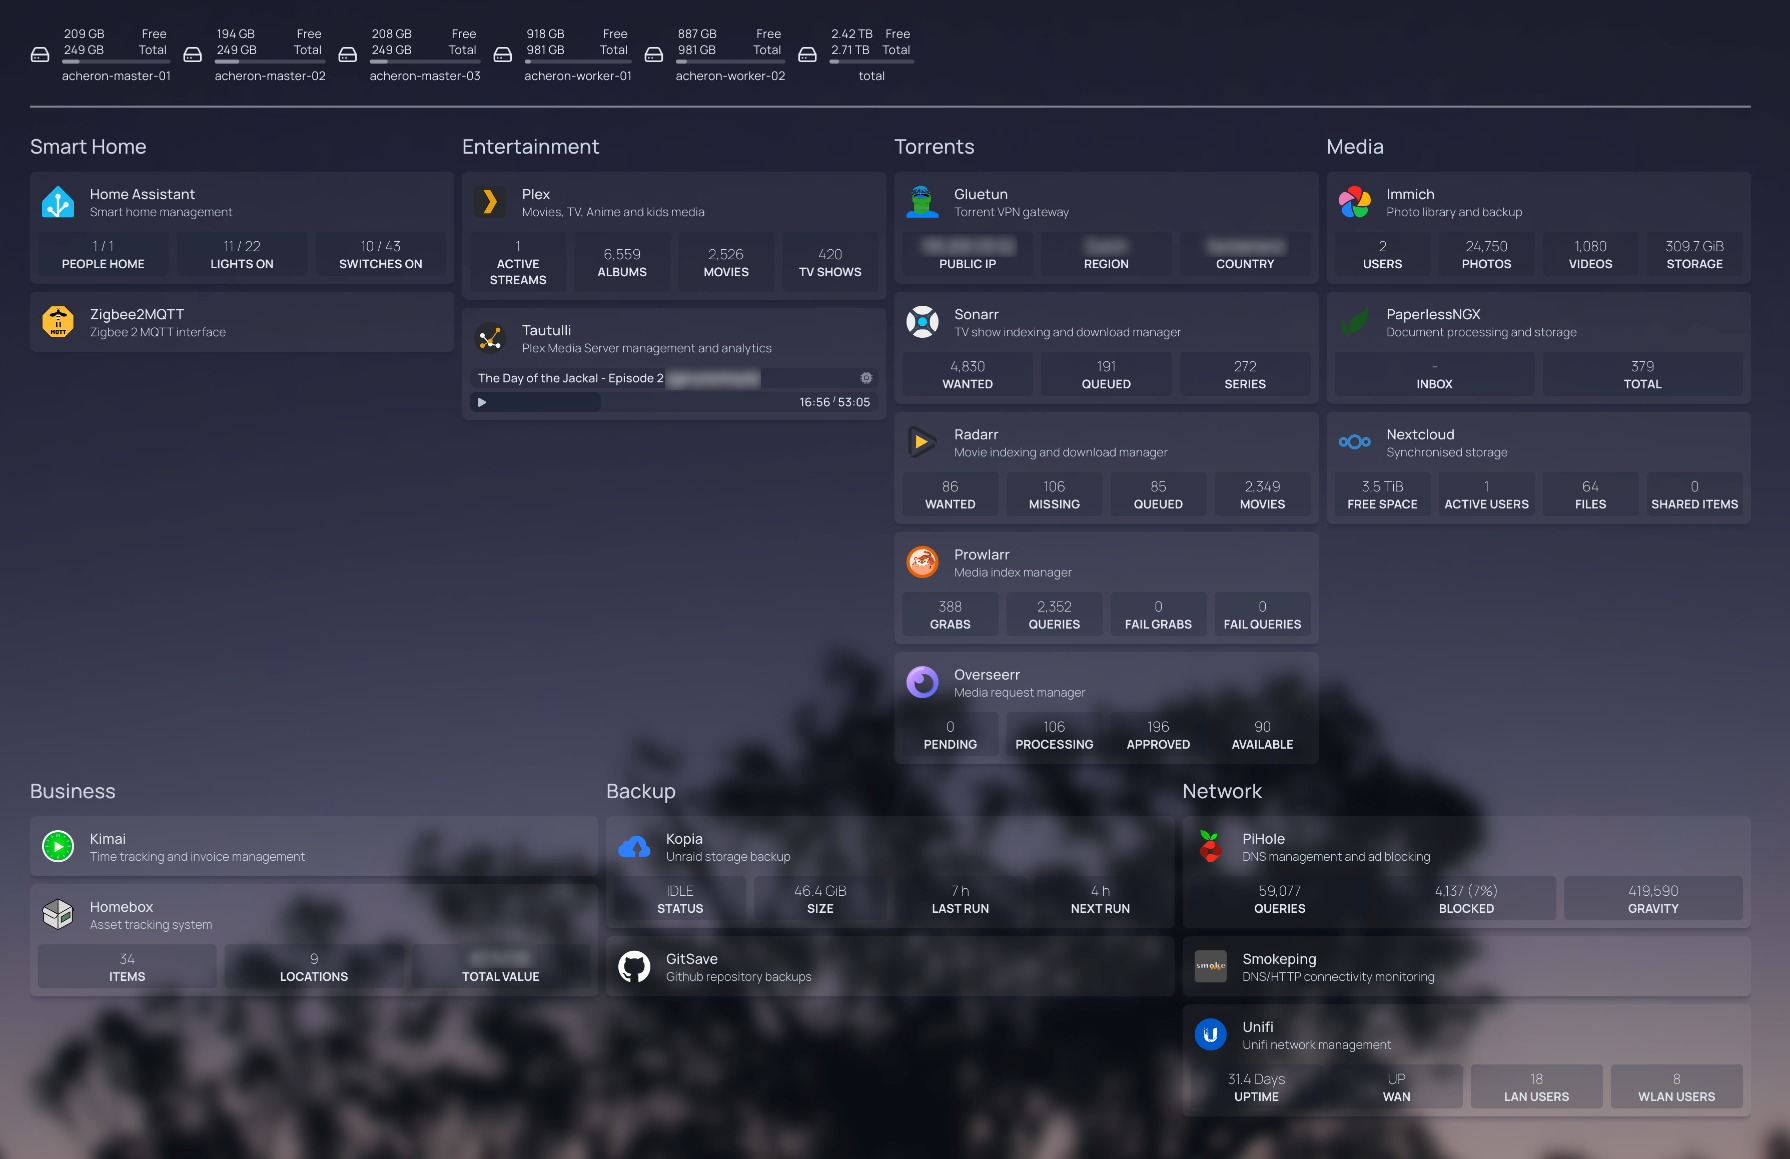
Task: Click the PiHole GRAVITY tile 419,590
Action: tap(1653, 899)
